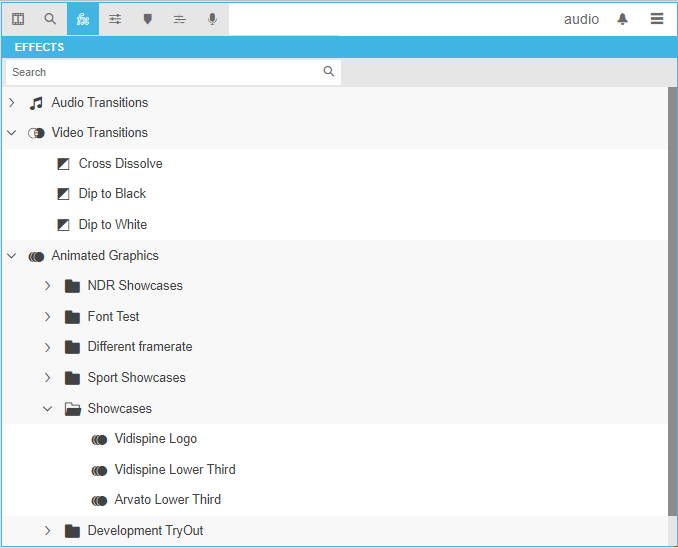This screenshot has height=548, width=678.
Task: Select the Cross Dissolve transition
Action: (x=120, y=164)
